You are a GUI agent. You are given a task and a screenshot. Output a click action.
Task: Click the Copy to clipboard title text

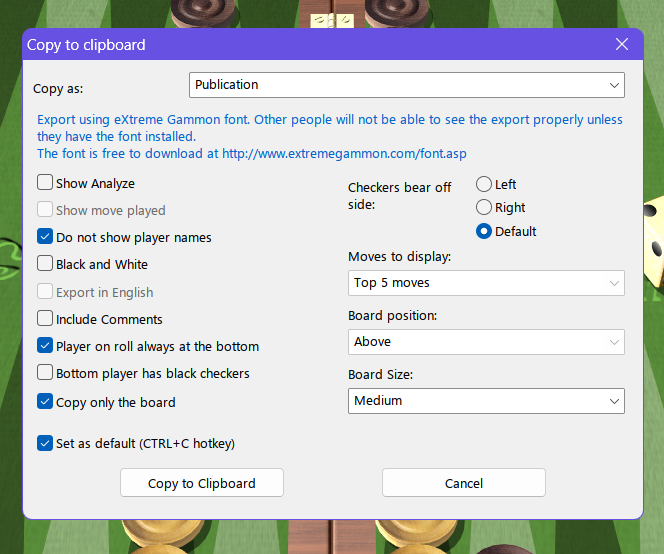[86, 45]
